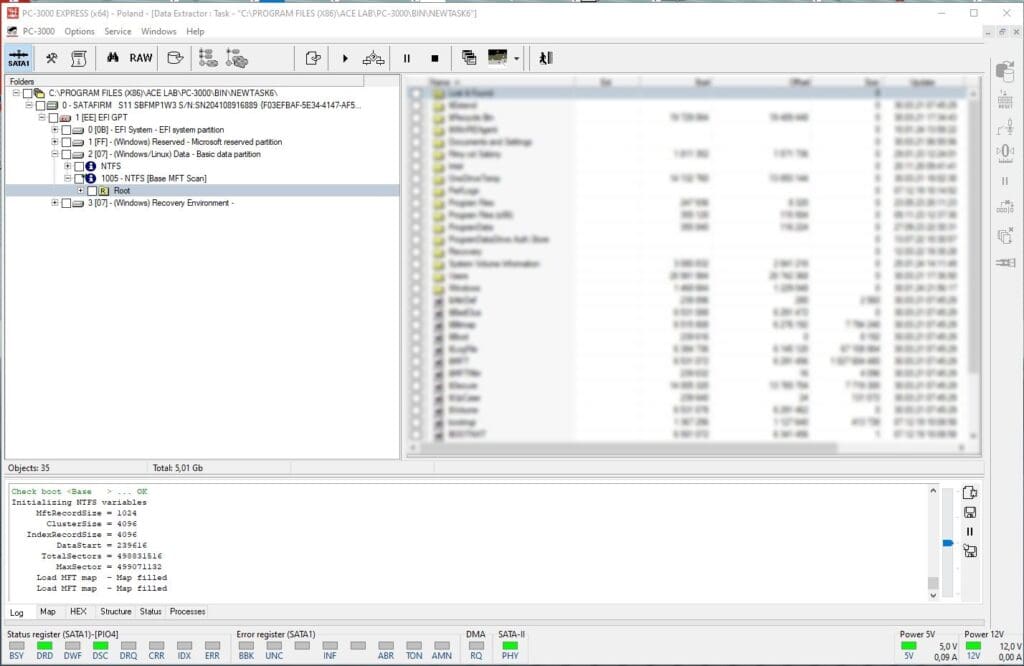Image resolution: width=1024 pixels, height=666 pixels.
Task: Open the RAW recovery tool
Action: 141,58
